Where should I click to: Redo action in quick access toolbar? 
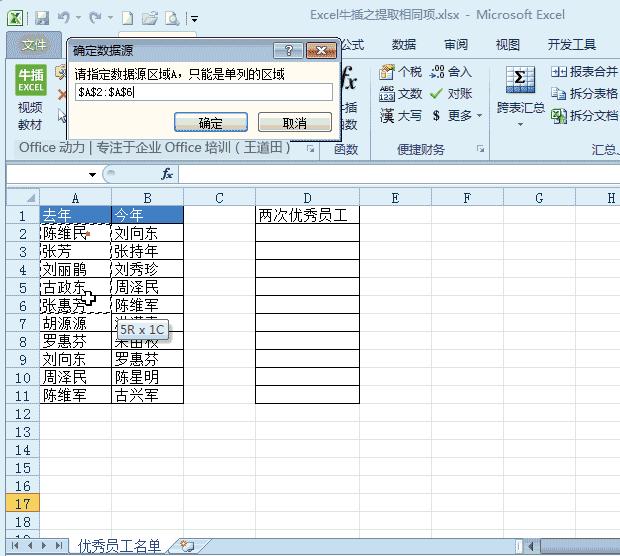(95, 17)
